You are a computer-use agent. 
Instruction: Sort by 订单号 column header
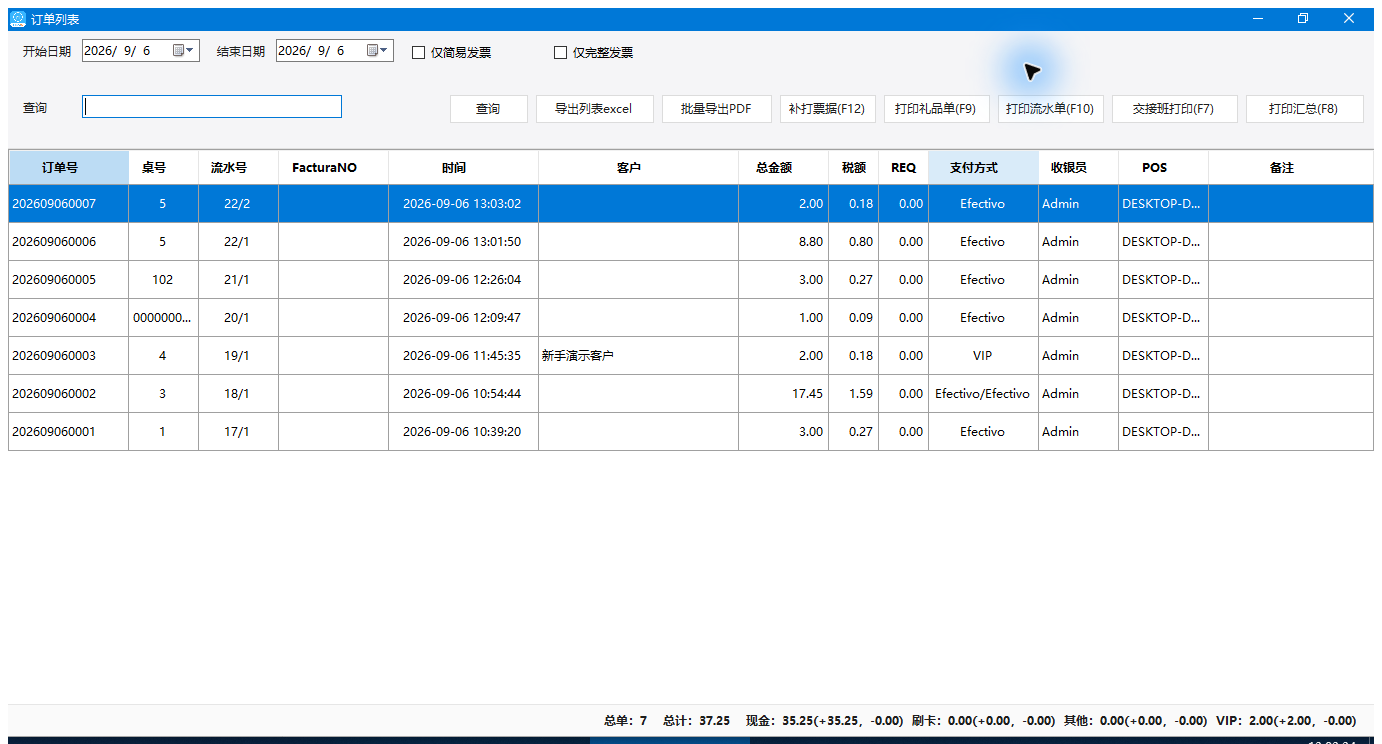[69, 168]
